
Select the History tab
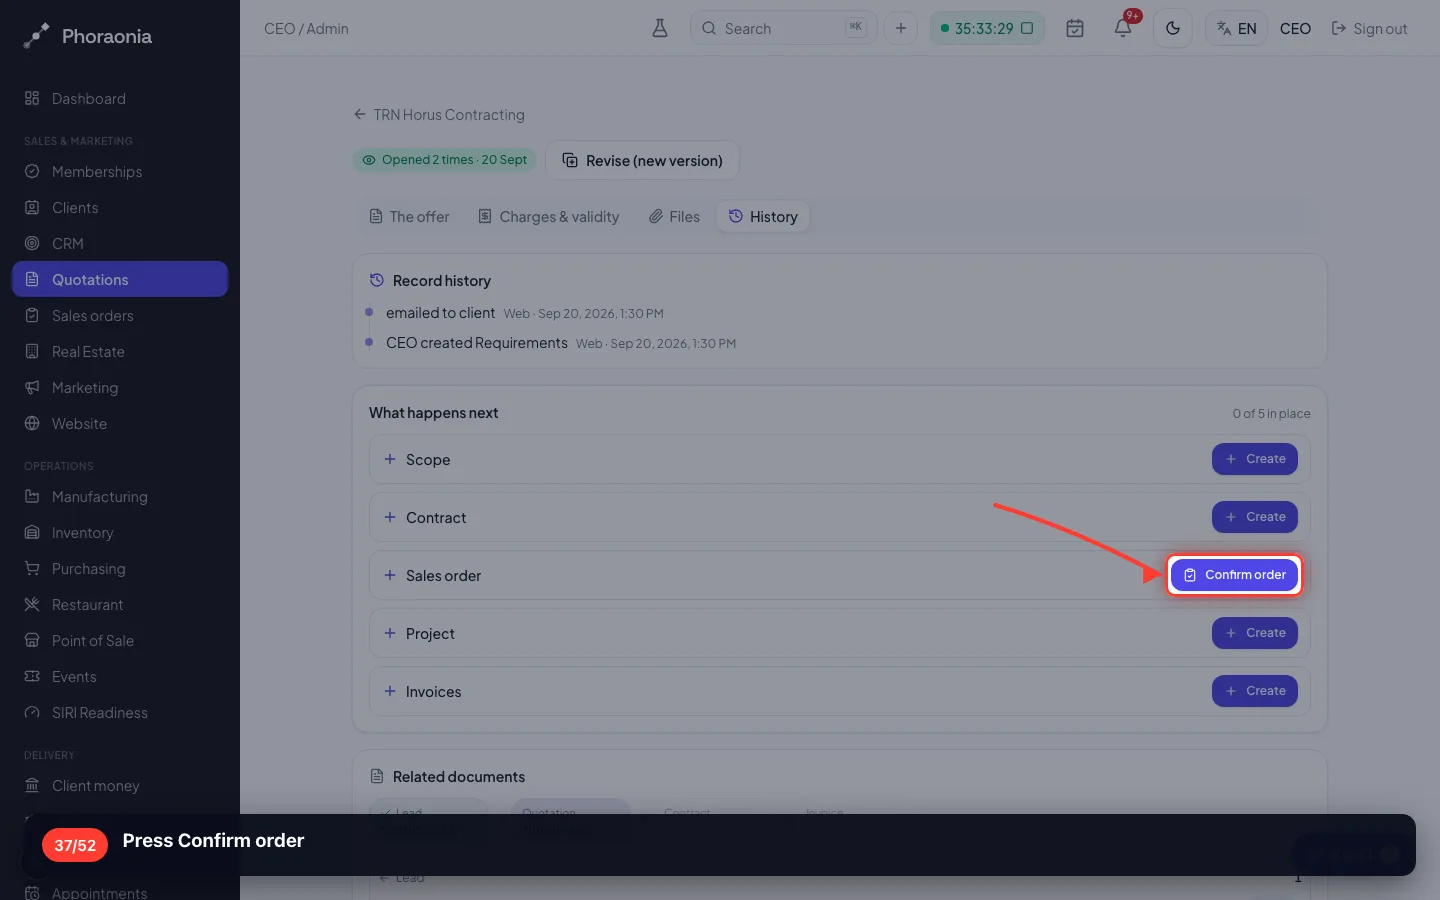coord(763,216)
